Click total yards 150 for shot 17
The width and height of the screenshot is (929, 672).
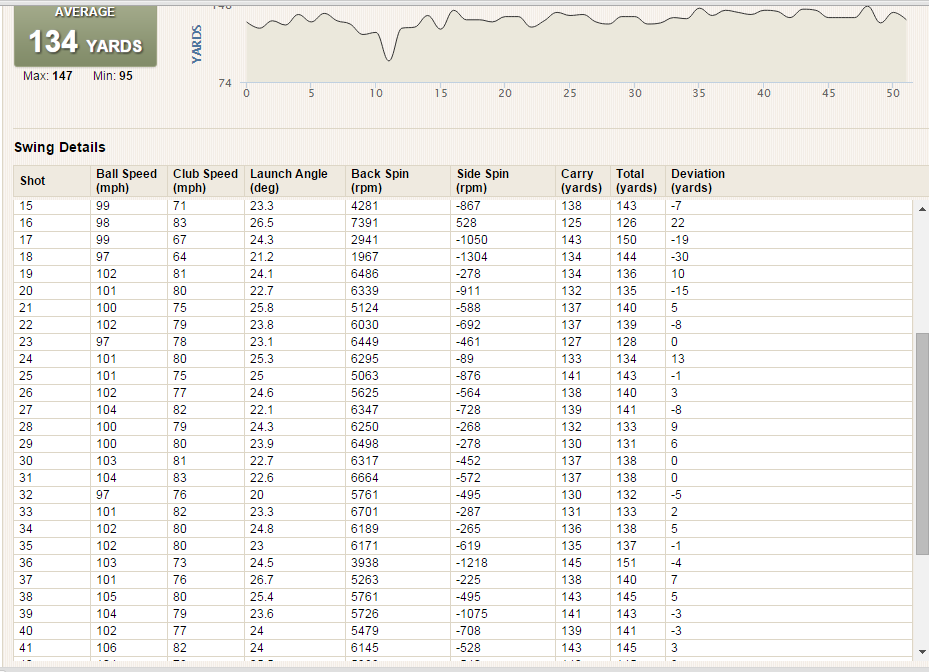pyautogui.click(x=626, y=240)
